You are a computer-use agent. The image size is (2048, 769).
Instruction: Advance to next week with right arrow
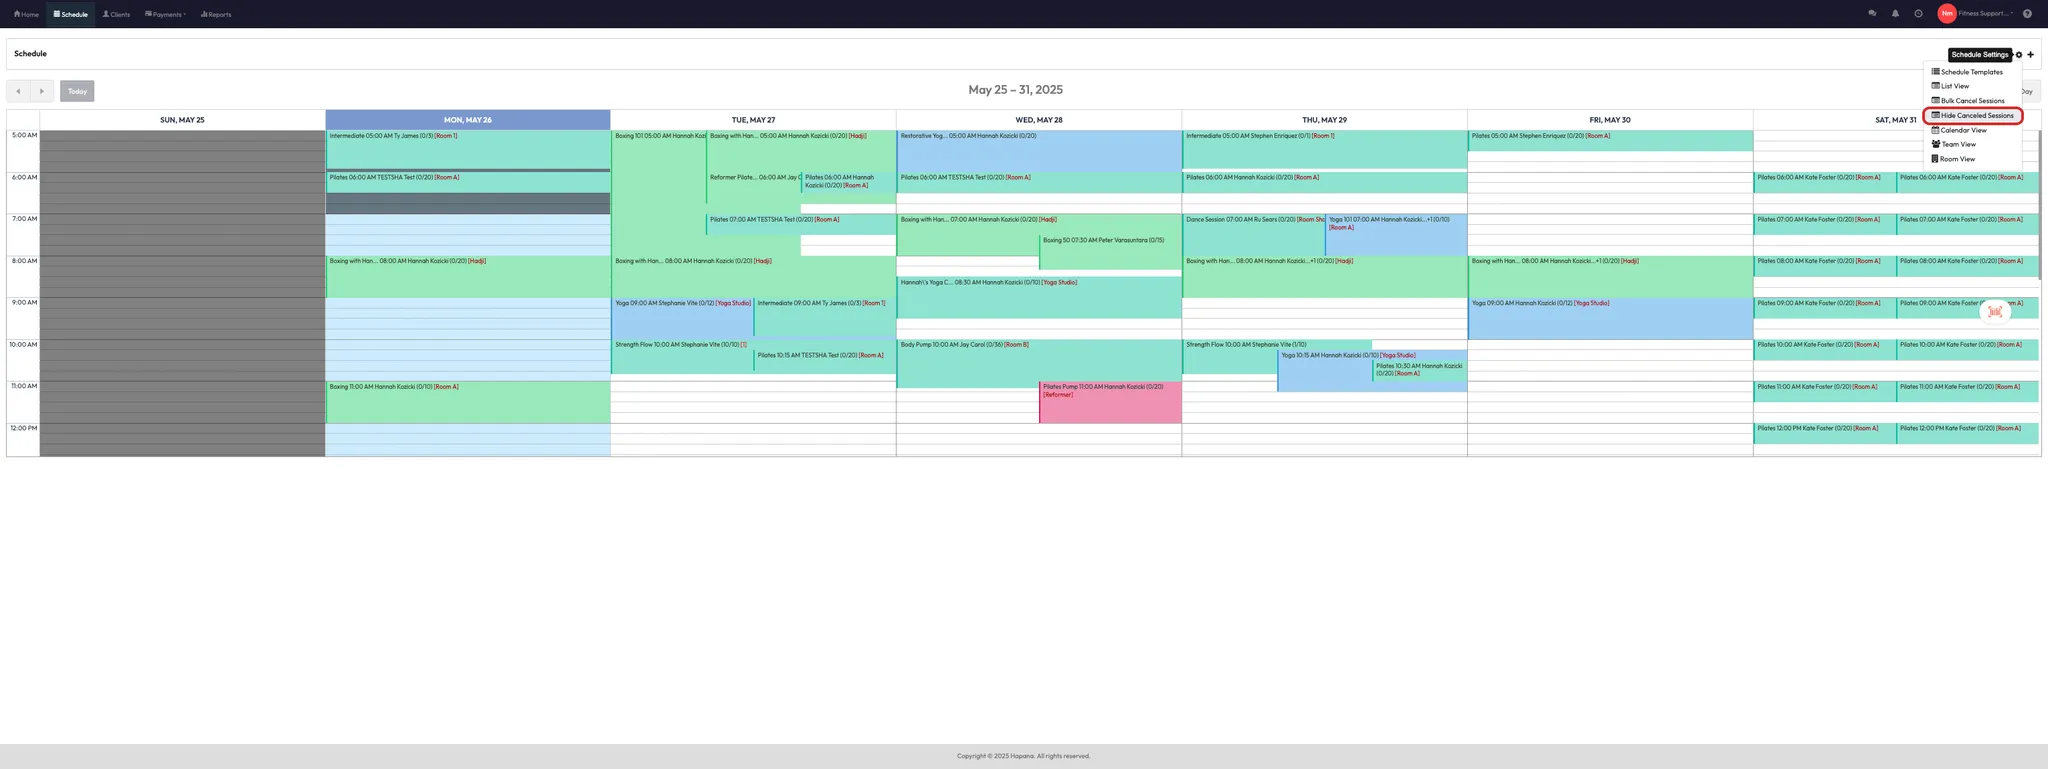(42, 91)
